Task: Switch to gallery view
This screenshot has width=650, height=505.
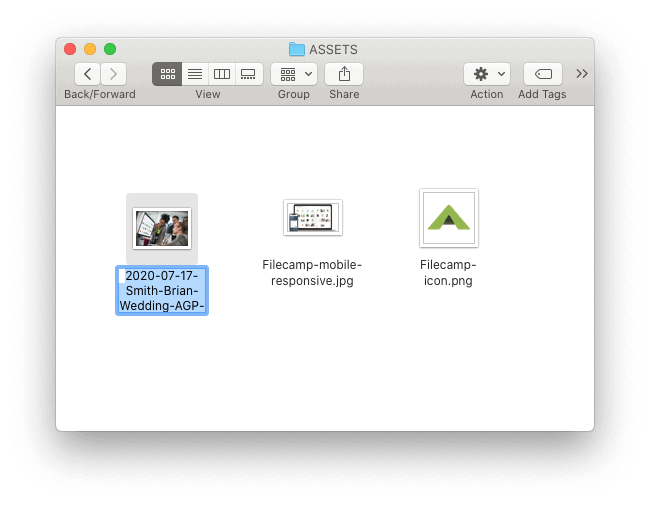Action: tap(249, 74)
